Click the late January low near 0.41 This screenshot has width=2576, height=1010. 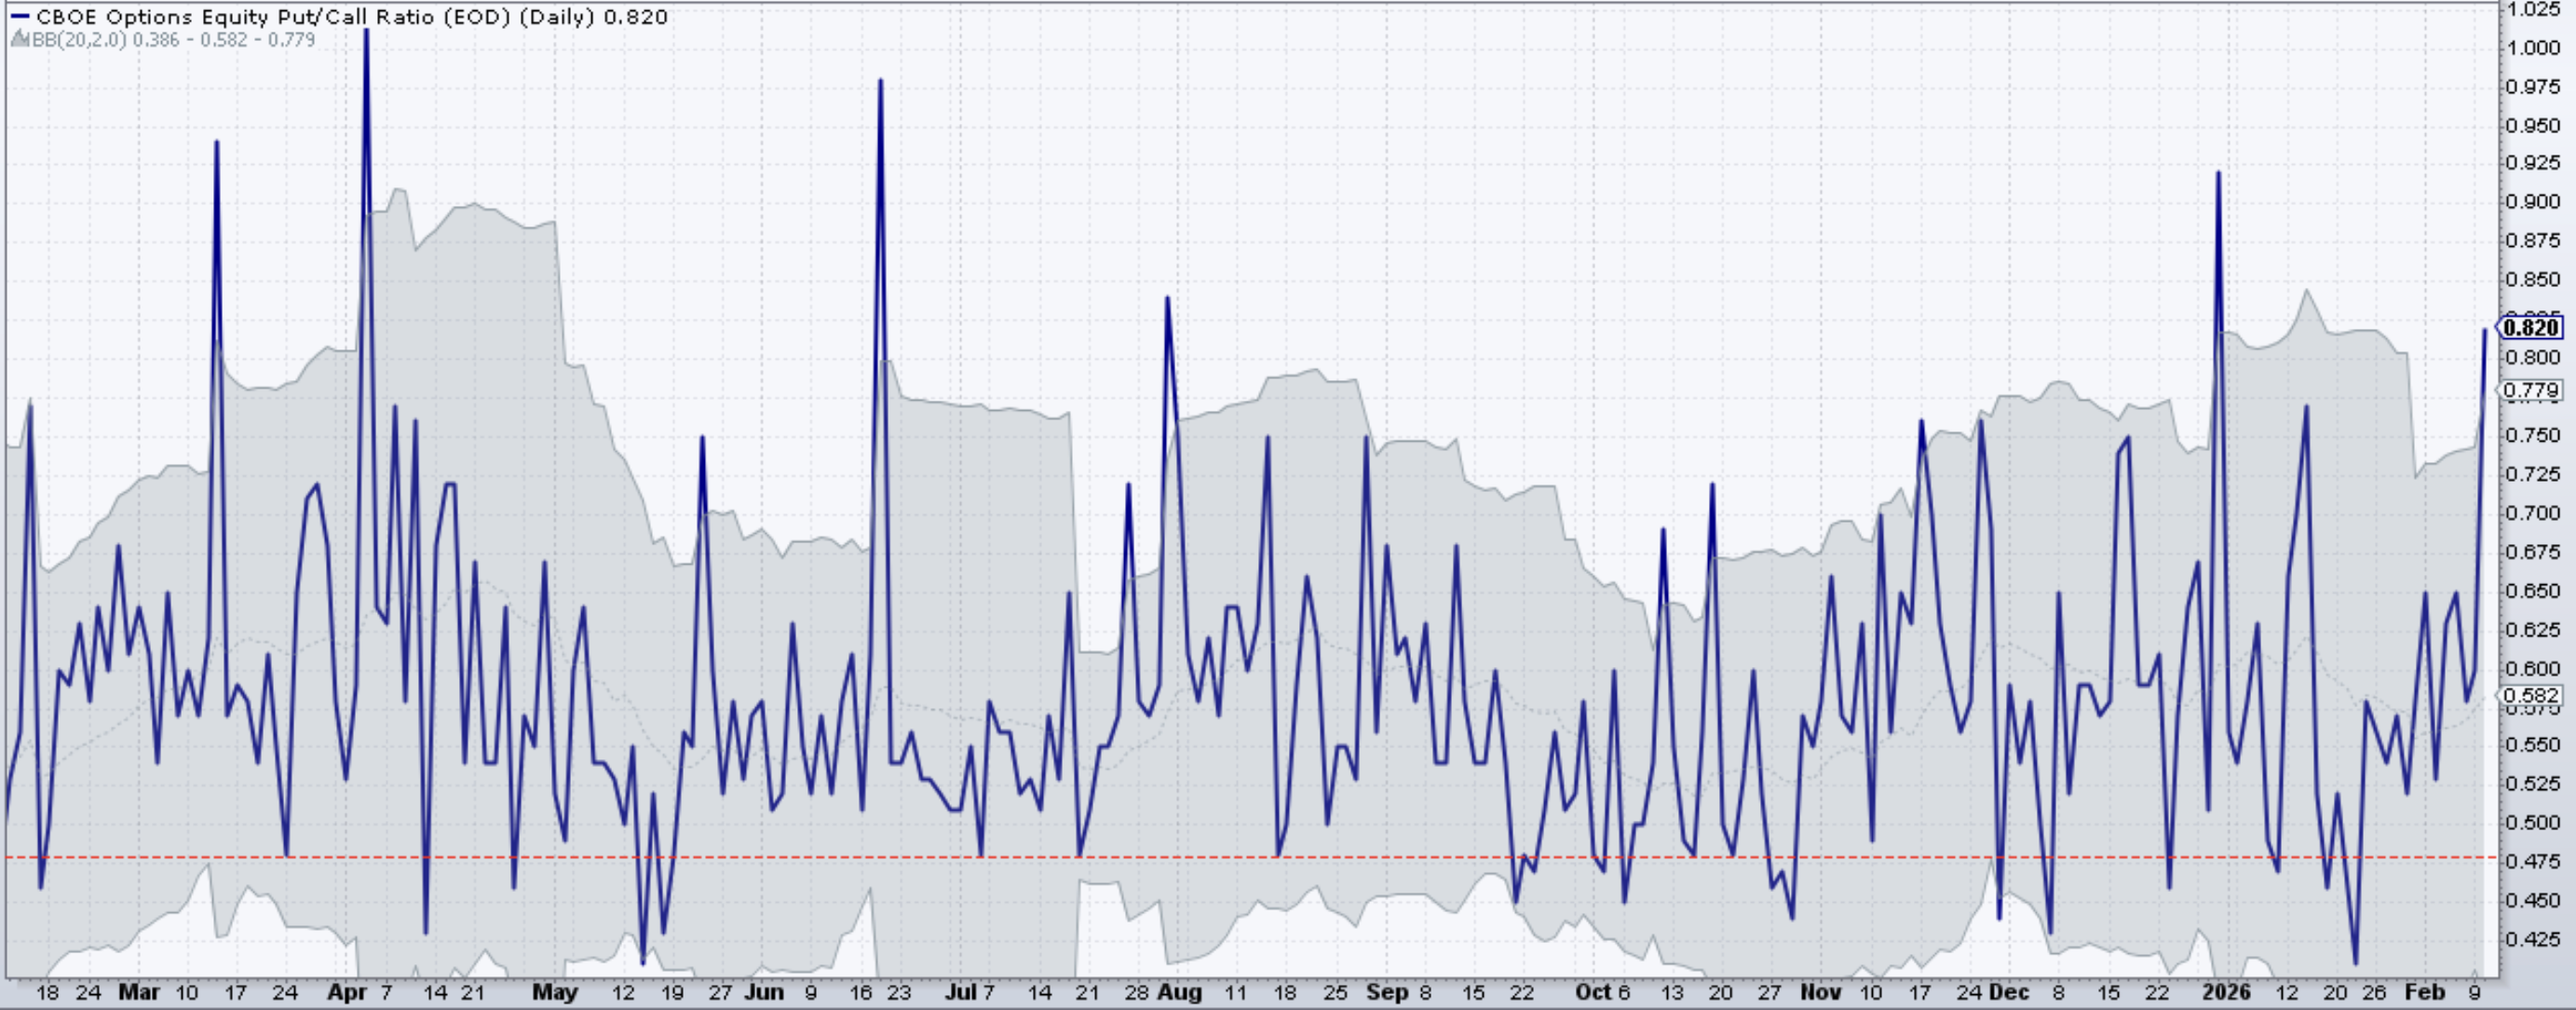point(2356,963)
